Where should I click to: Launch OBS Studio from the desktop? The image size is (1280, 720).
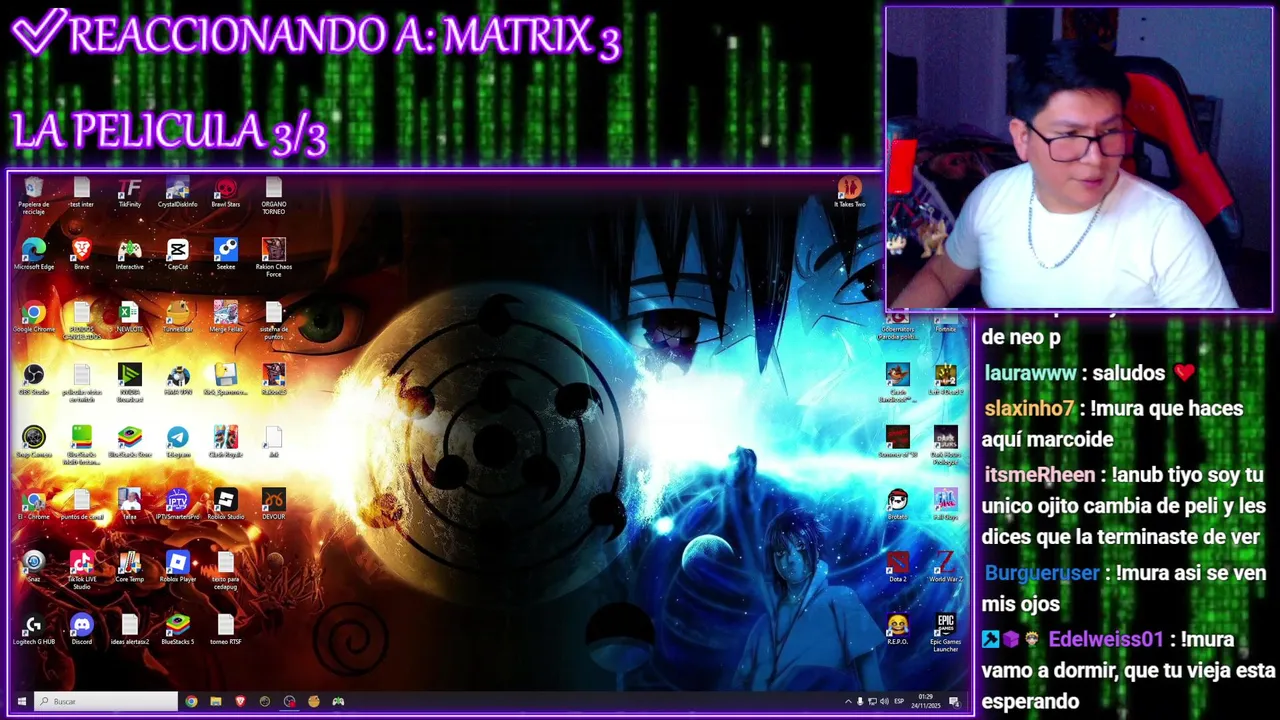33,380
